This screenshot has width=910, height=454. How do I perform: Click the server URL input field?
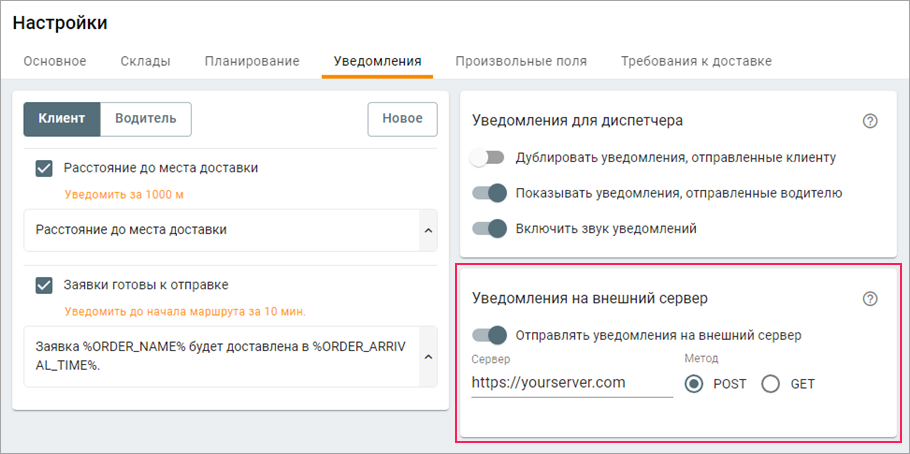[571, 382]
